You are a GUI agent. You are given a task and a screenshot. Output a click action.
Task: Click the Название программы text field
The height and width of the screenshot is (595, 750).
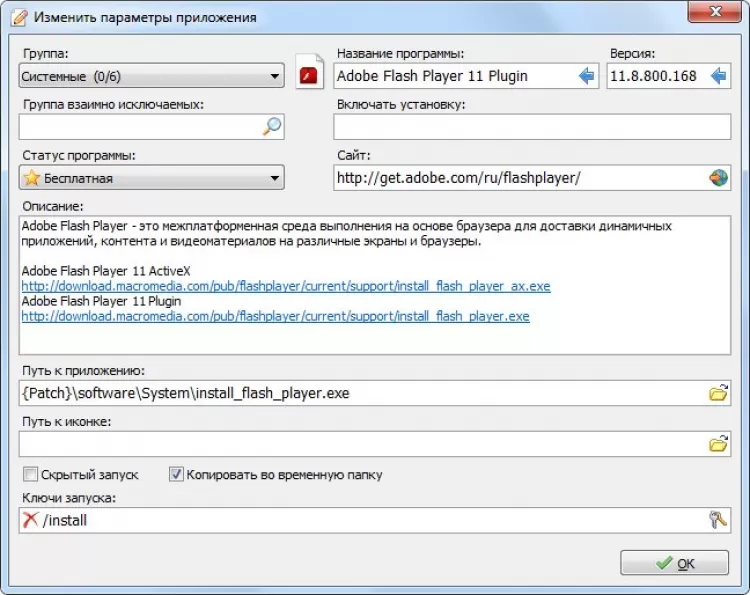tap(466, 76)
